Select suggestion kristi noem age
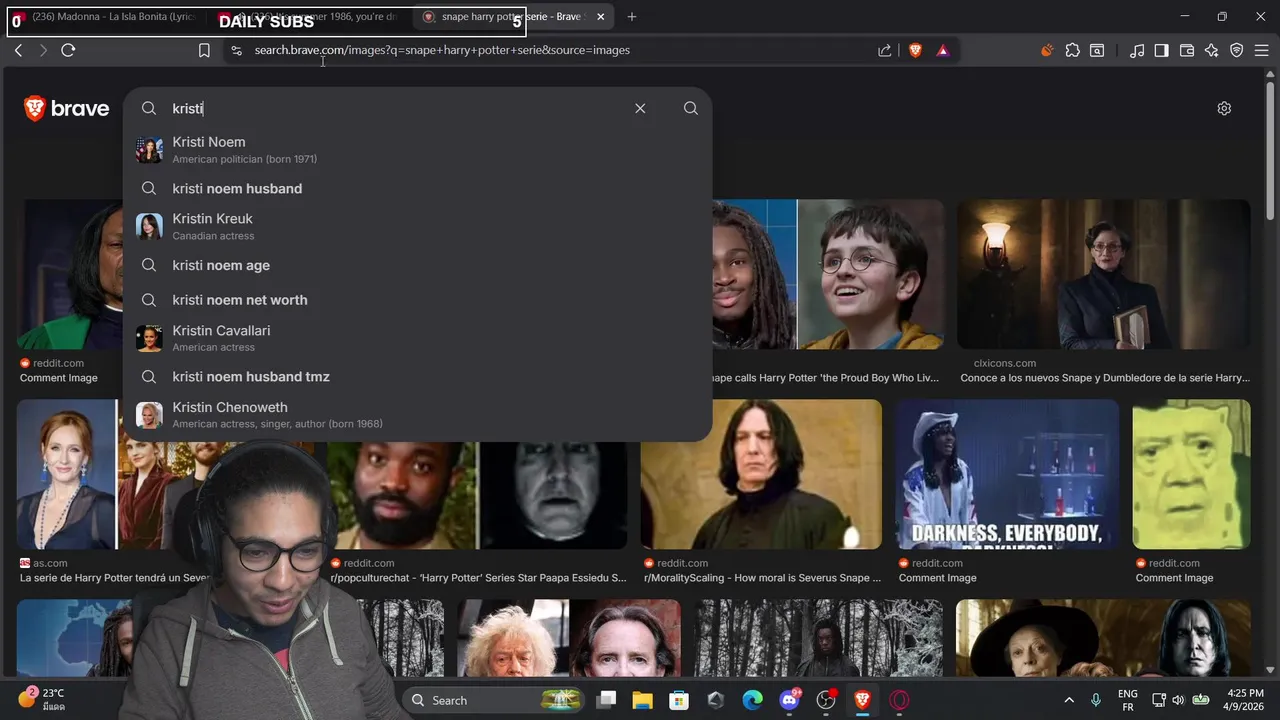The image size is (1280, 720). tap(417, 265)
